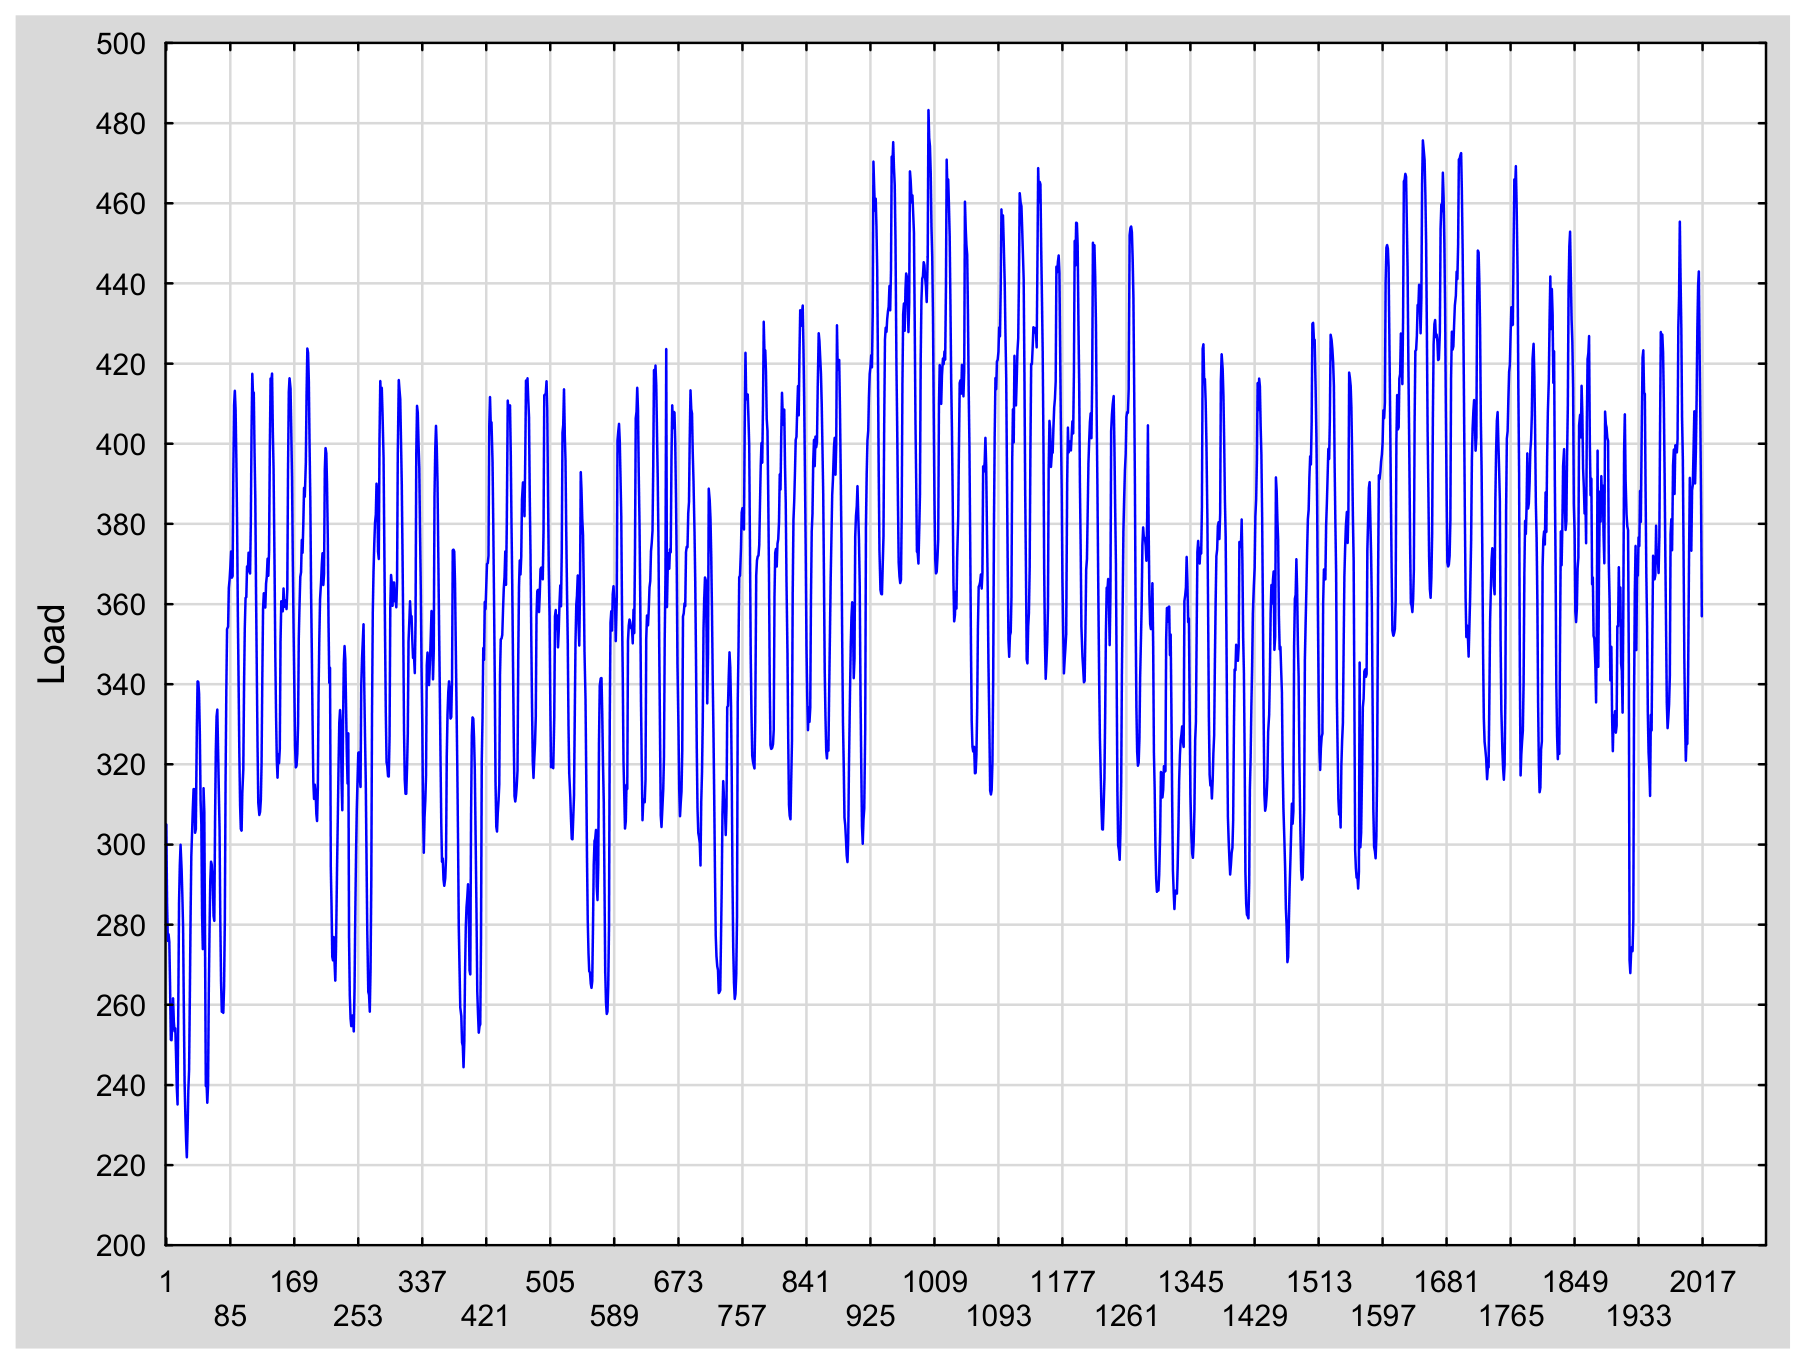Select y-axis value 240
The height and width of the screenshot is (1363, 1805).
click(121, 1086)
